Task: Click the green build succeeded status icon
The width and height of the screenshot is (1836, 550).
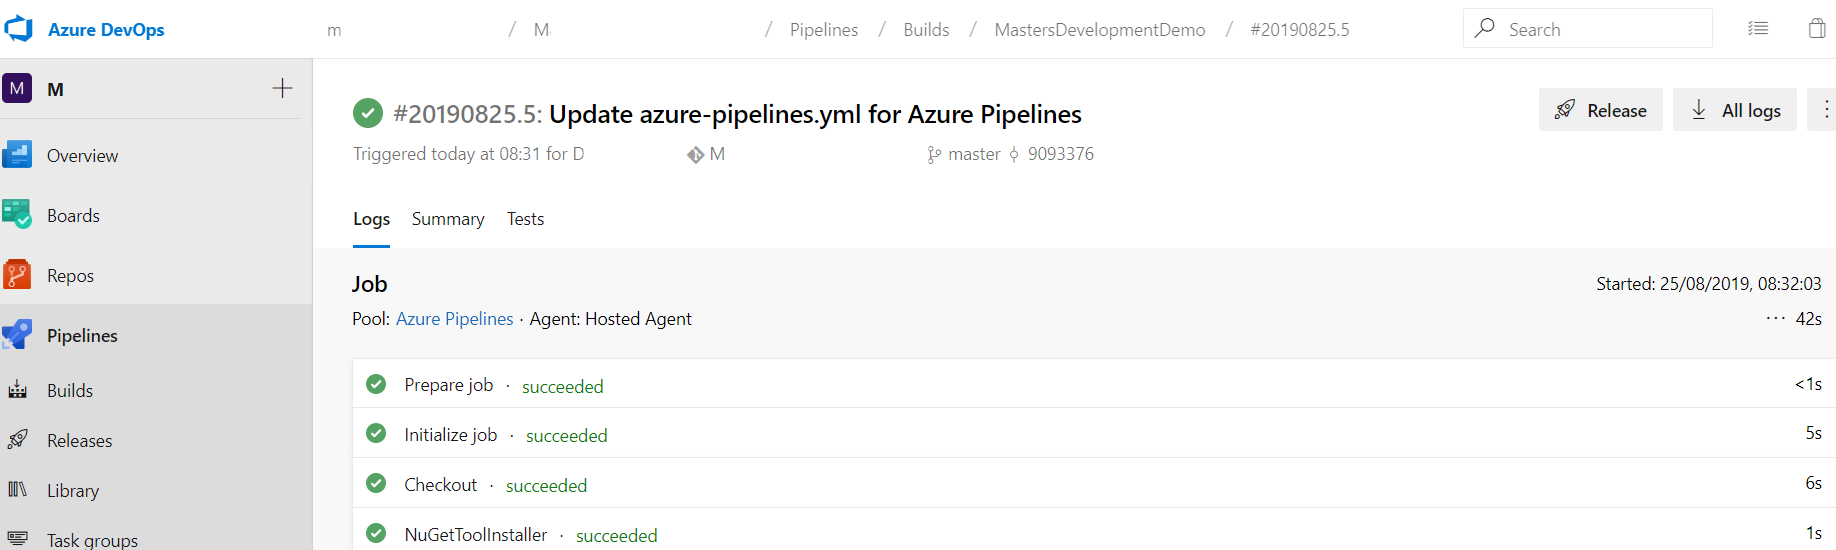Action: click(x=368, y=113)
